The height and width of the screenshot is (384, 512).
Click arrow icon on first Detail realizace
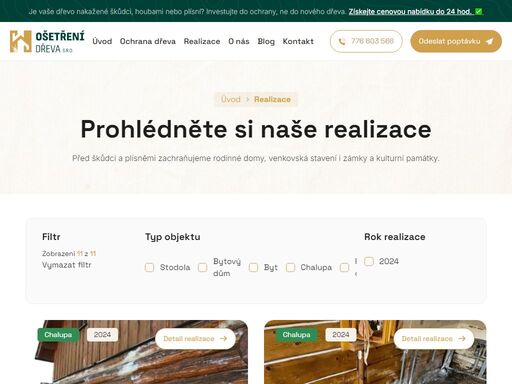coord(224,339)
